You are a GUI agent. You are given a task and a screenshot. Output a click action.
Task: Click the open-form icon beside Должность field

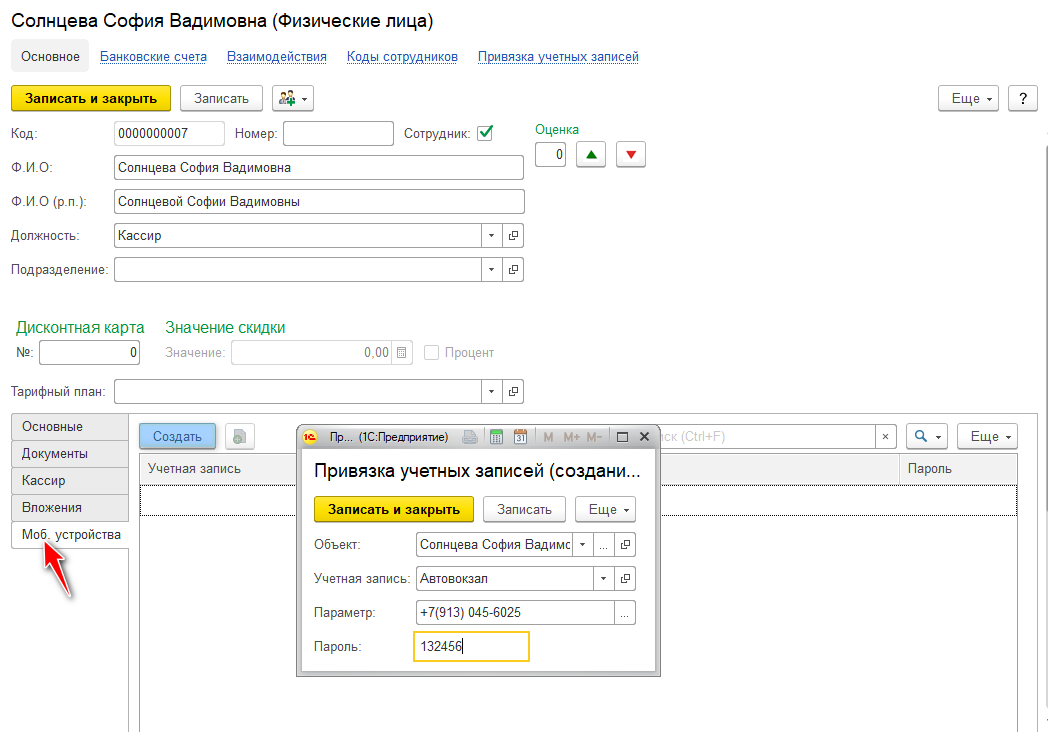(x=514, y=236)
